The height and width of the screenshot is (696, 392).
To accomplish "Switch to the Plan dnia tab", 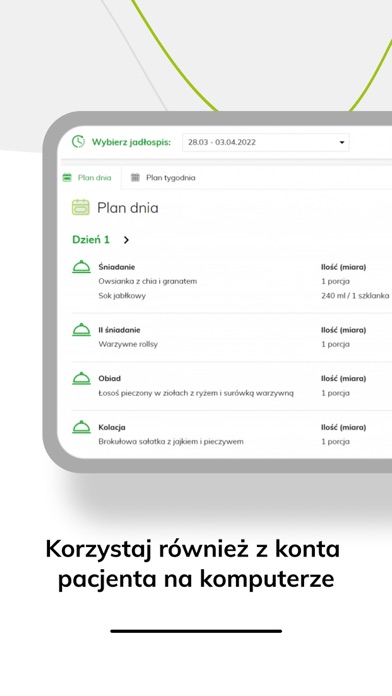I will pos(87,178).
